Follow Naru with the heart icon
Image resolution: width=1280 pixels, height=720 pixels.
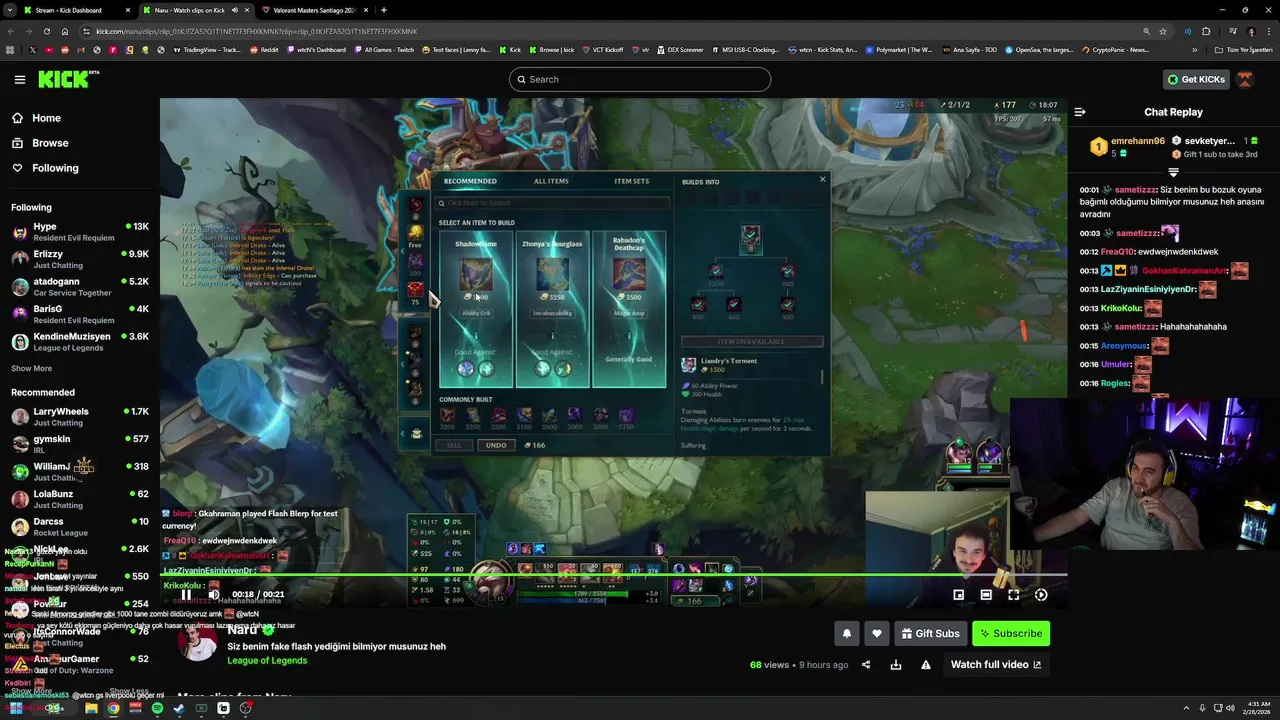click(x=877, y=633)
